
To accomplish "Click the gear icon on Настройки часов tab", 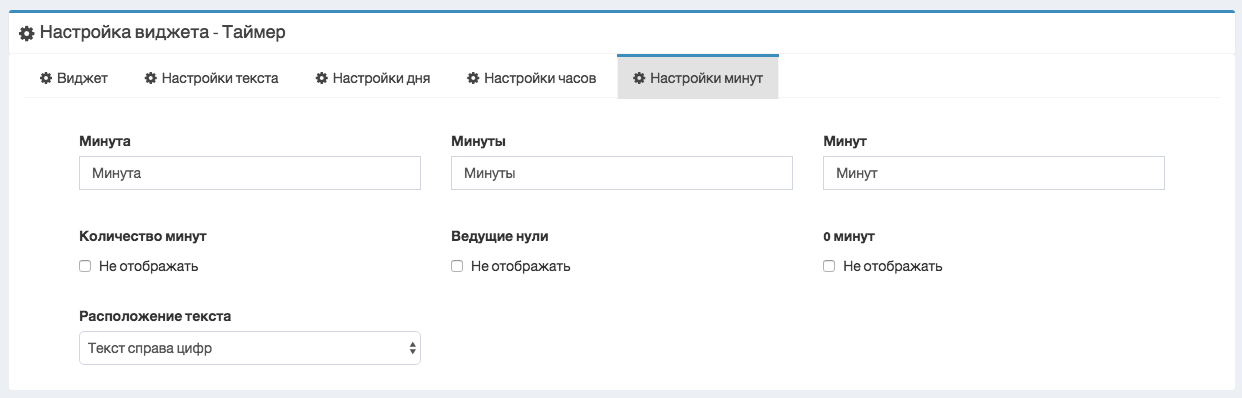I will tap(473, 78).
